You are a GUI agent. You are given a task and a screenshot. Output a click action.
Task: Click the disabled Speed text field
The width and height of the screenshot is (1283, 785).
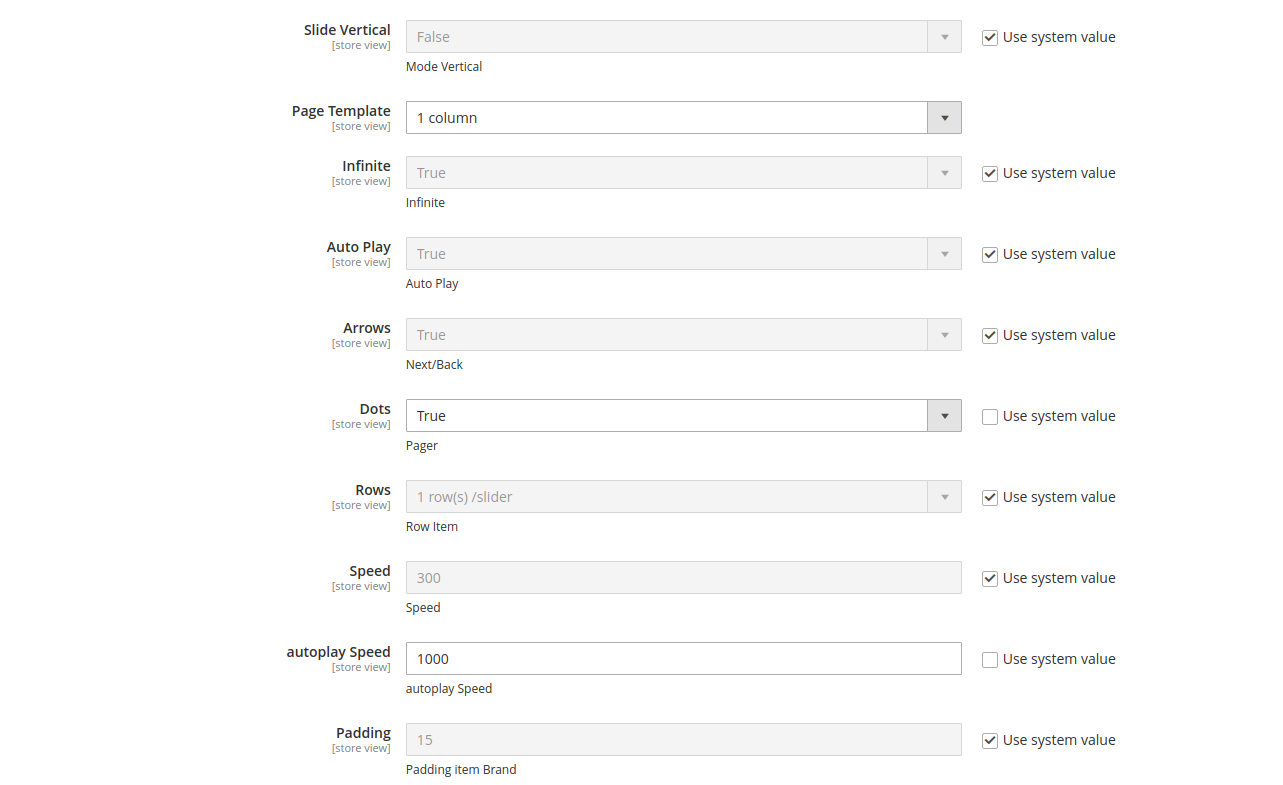pos(683,578)
